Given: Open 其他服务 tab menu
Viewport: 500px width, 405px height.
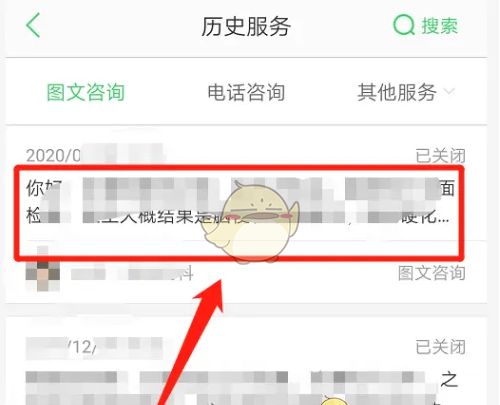Looking at the screenshot, I should pyautogui.click(x=397, y=92).
